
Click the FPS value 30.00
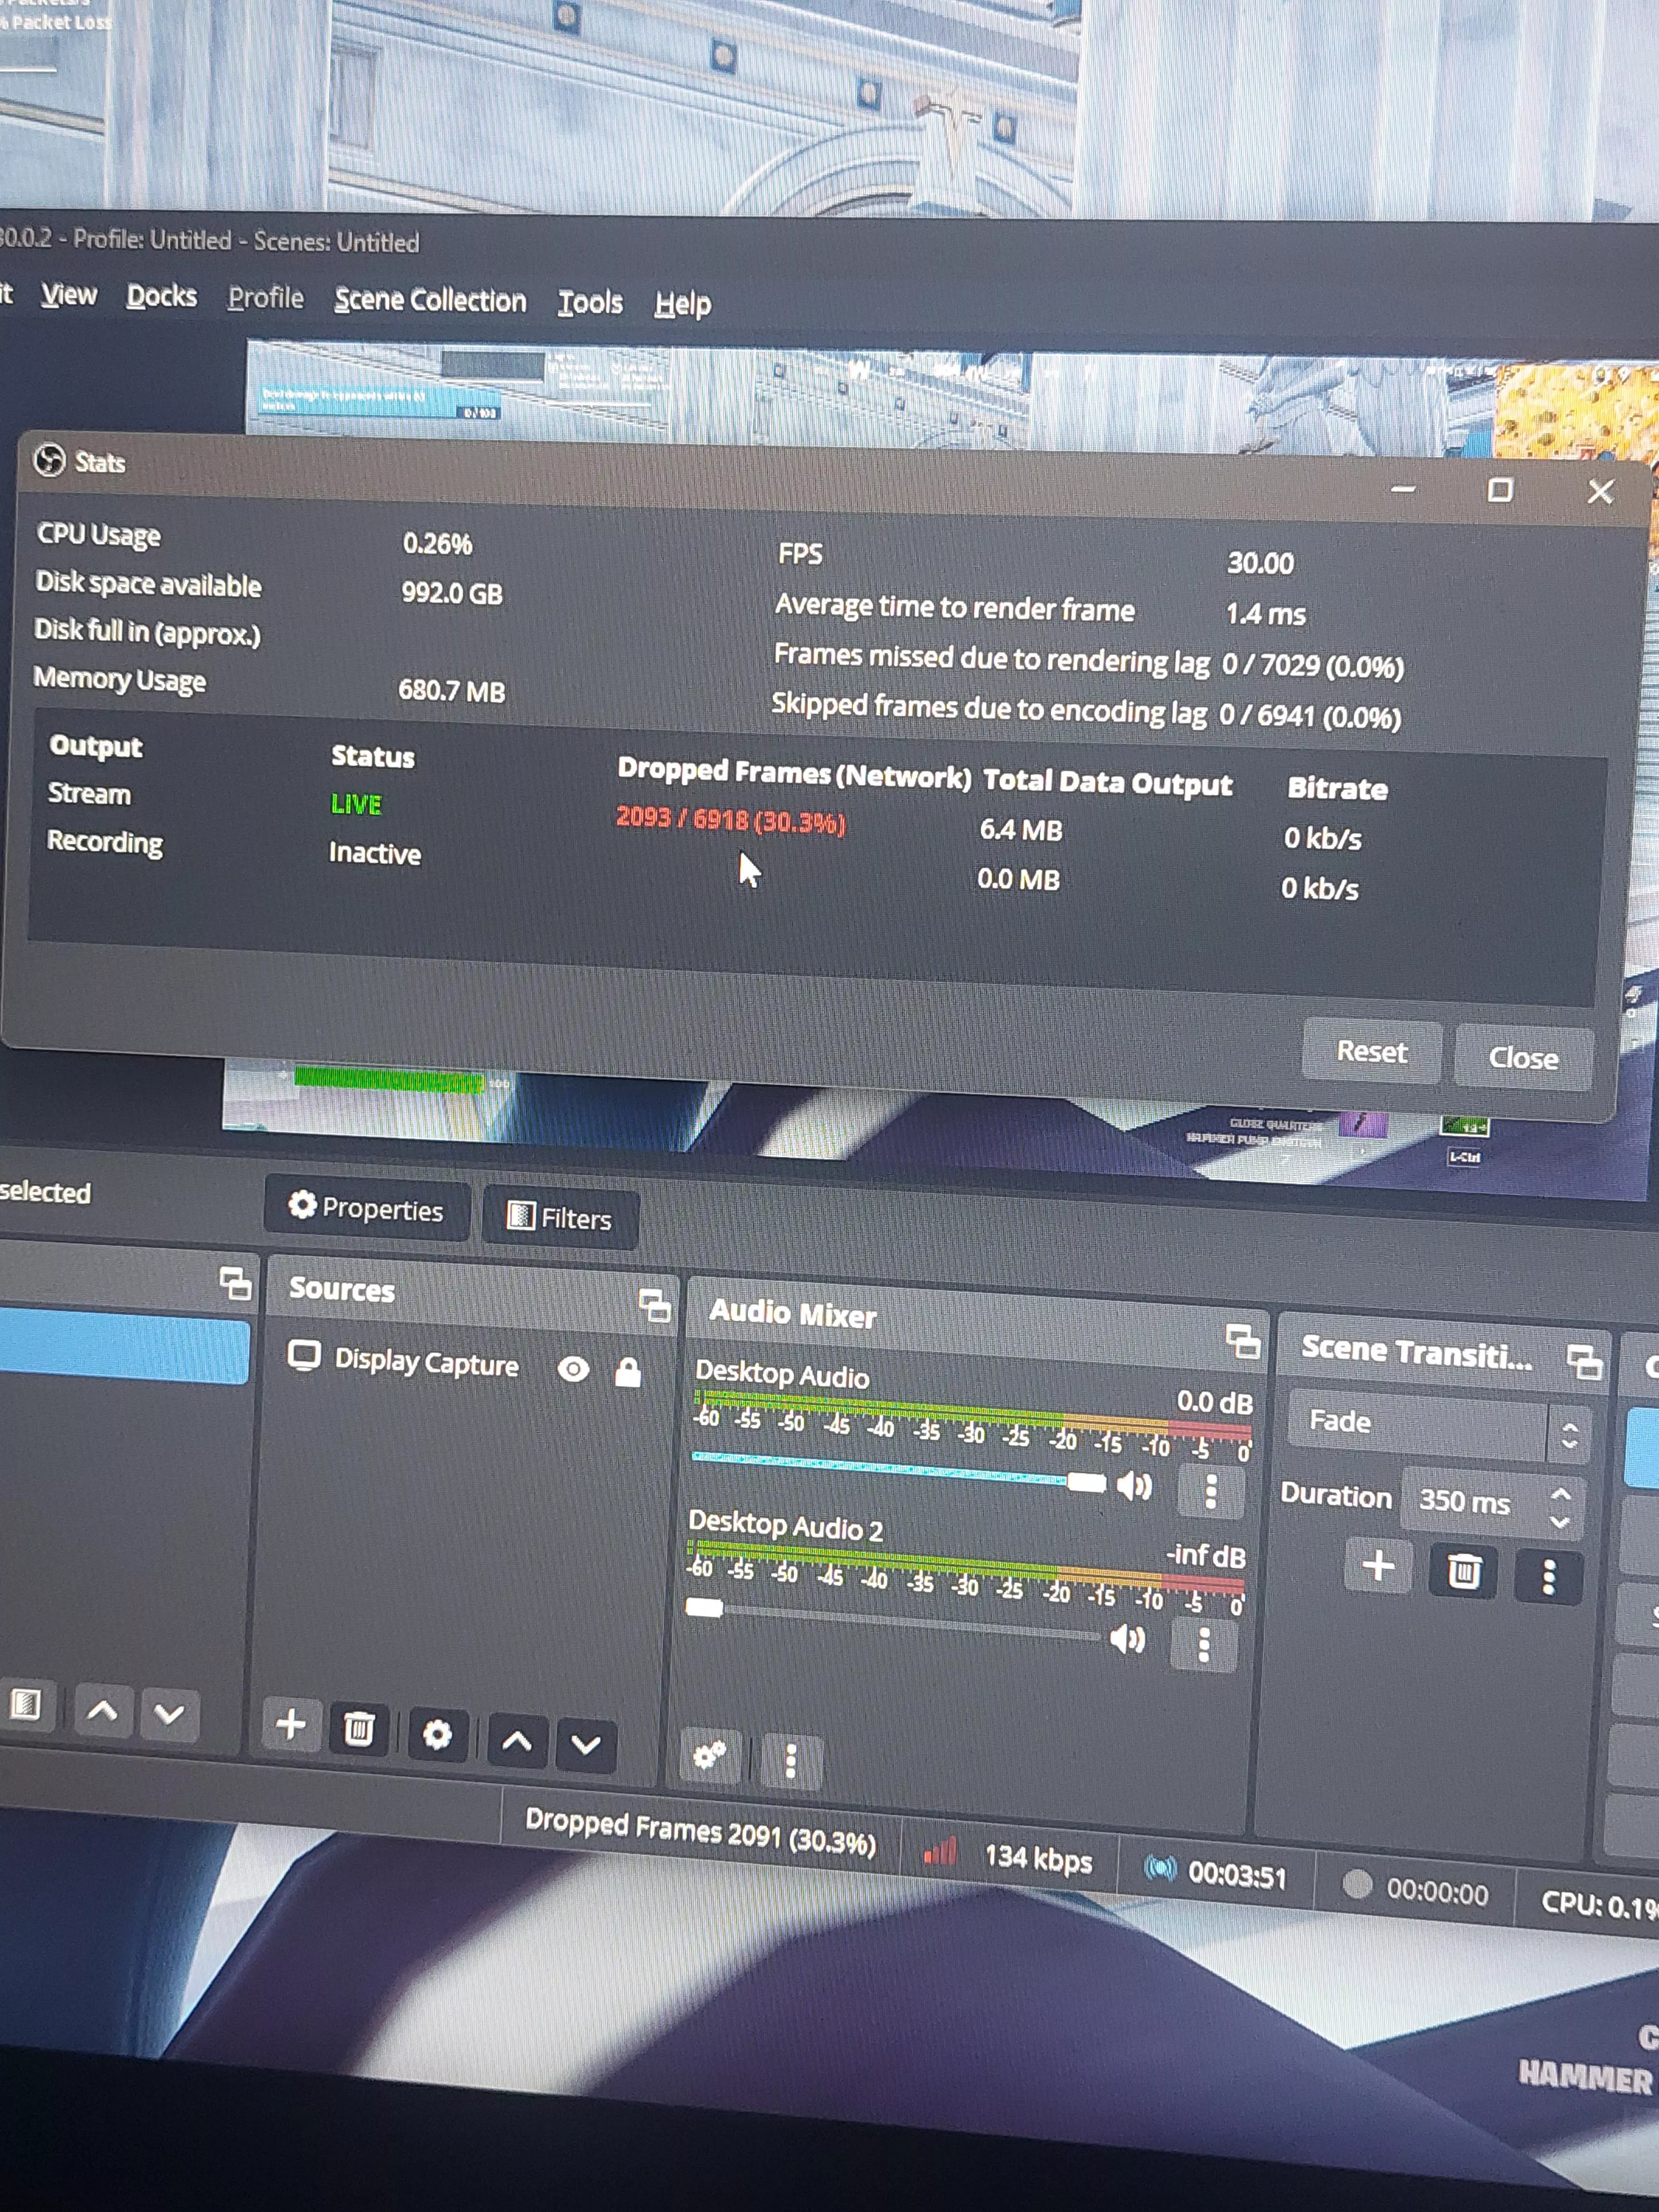pyautogui.click(x=1260, y=563)
